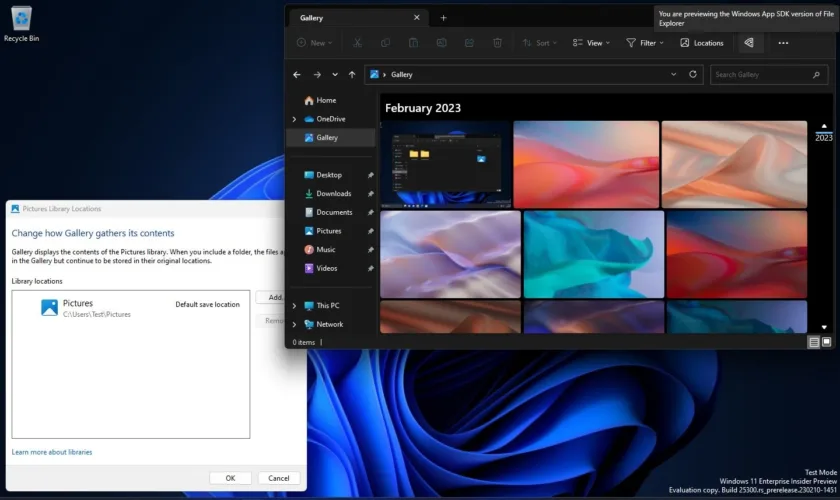Switch to the details view layout icon
This screenshot has width=840, height=500.
[813, 342]
